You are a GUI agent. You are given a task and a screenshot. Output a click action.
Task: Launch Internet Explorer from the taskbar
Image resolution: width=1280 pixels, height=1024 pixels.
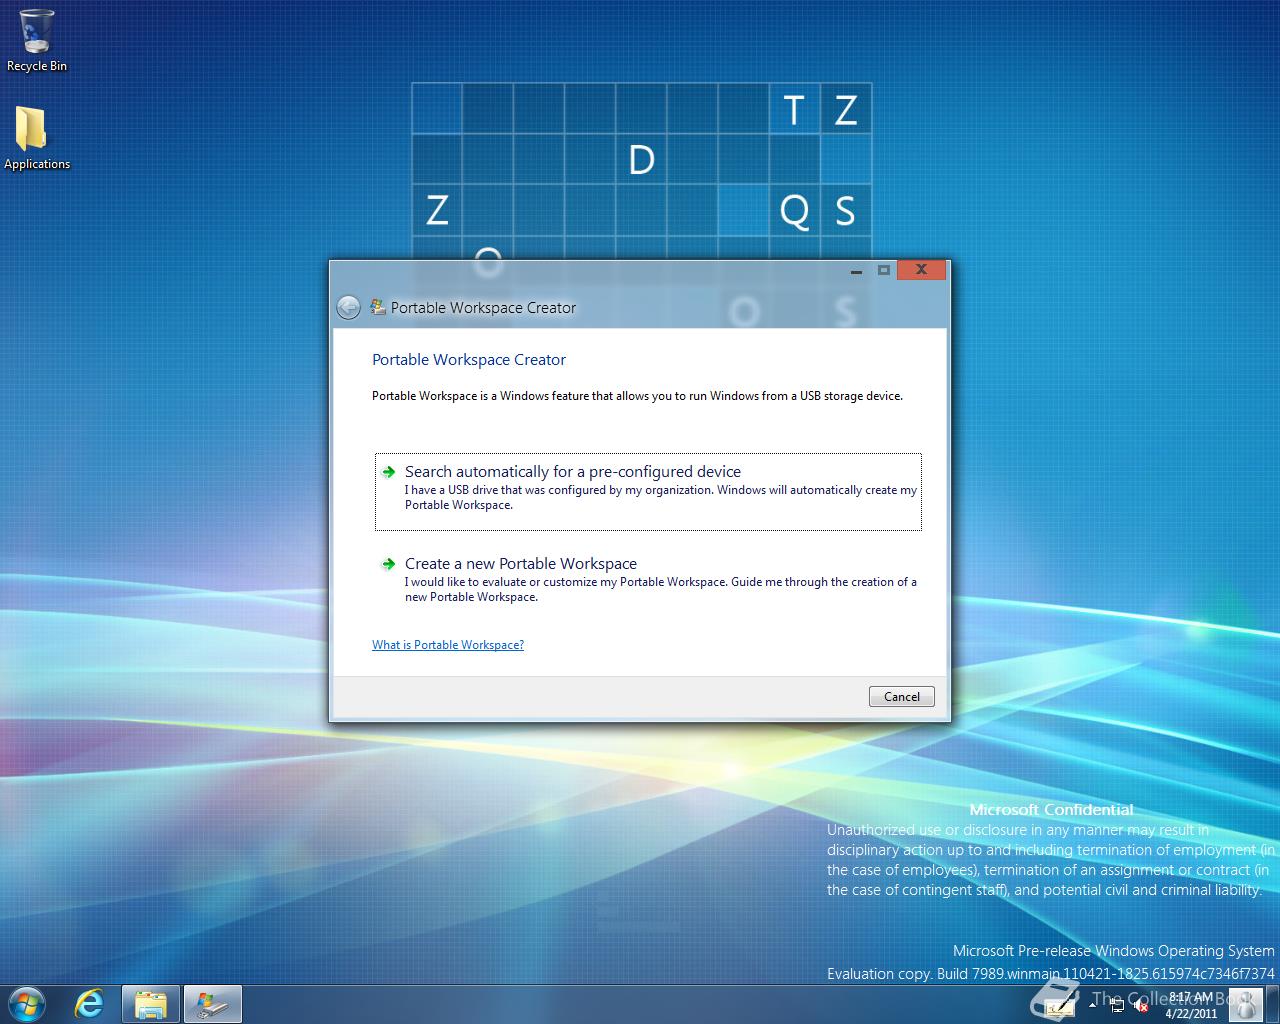(x=90, y=1004)
